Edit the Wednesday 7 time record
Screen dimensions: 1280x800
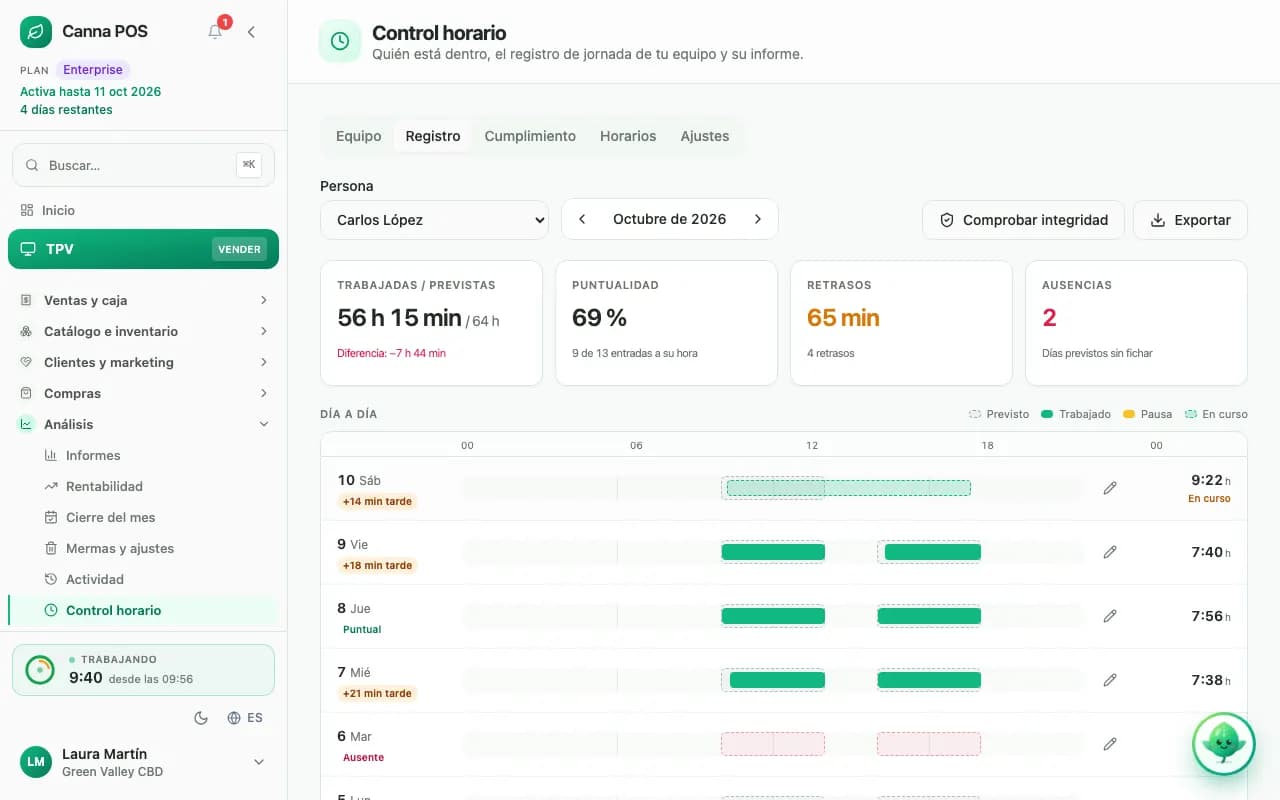click(1110, 680)
